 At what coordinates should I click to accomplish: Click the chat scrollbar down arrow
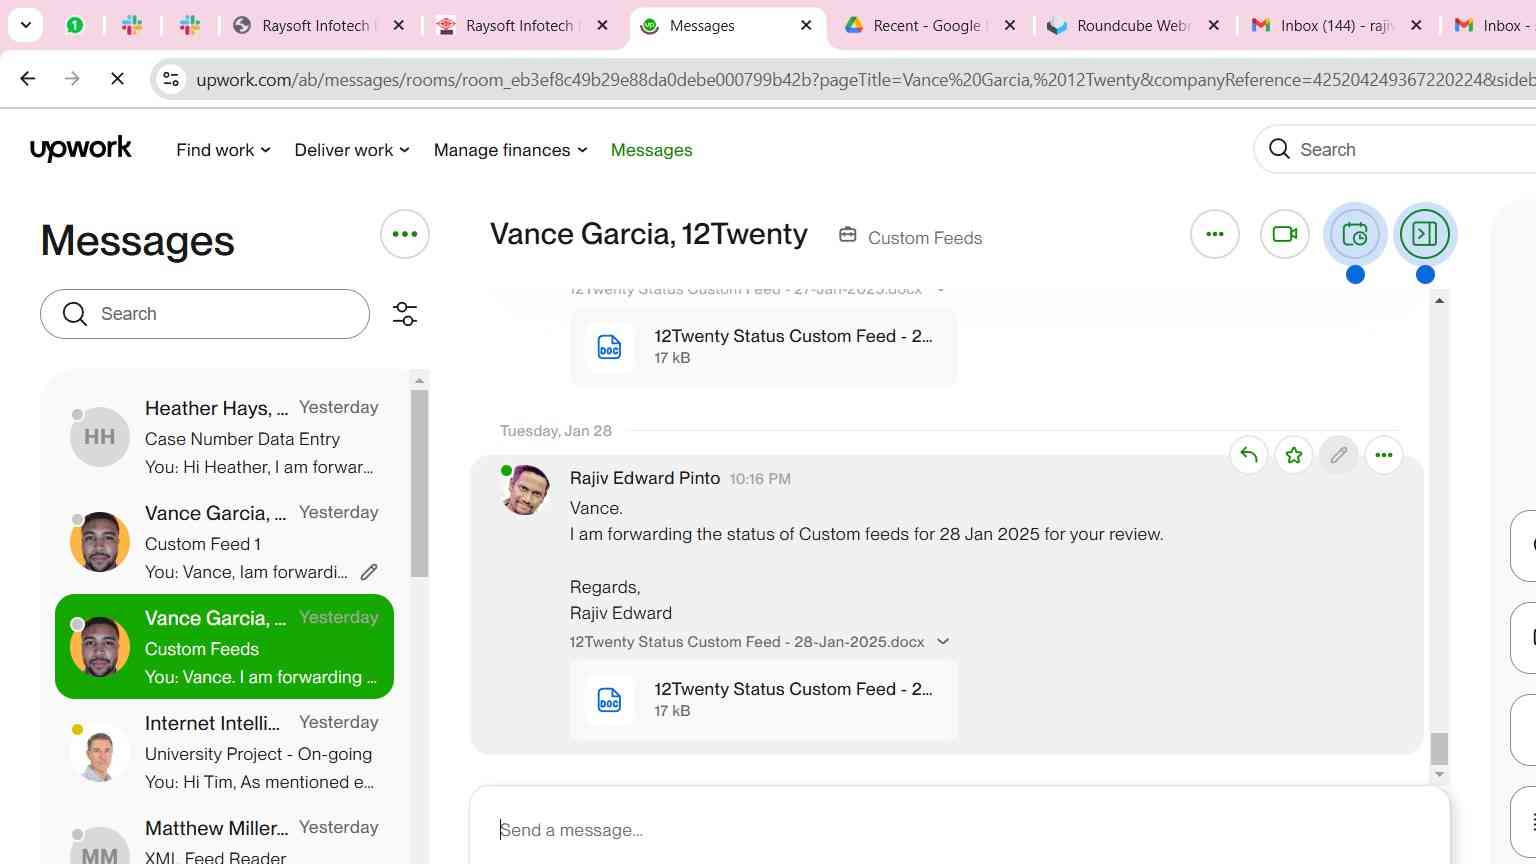click(1439, 774)
